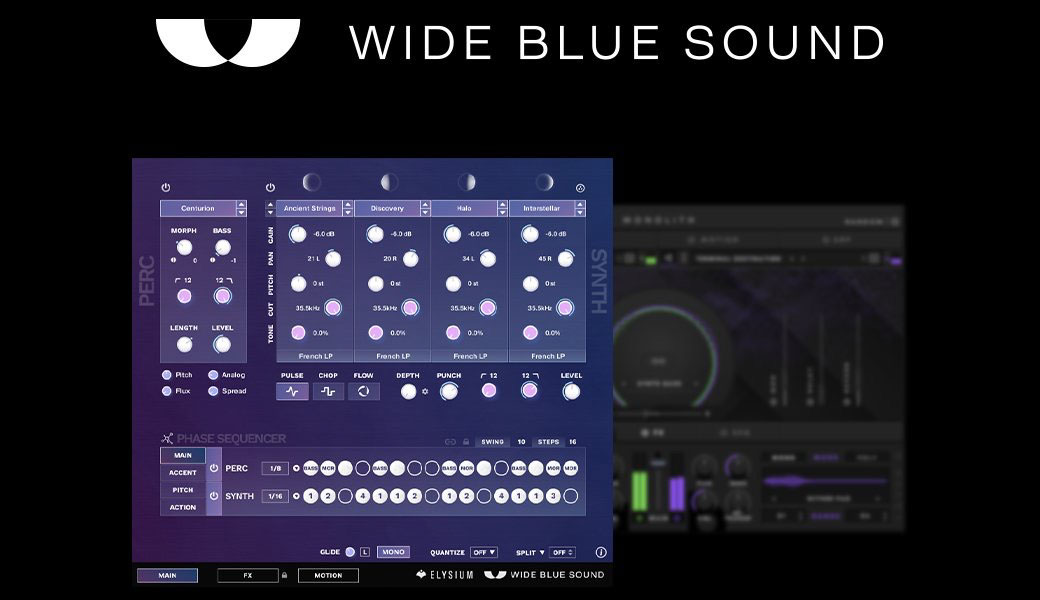The image size is (1040, 600).
Task: Select the sequencer MAIN tab
Action: (182, 455)
